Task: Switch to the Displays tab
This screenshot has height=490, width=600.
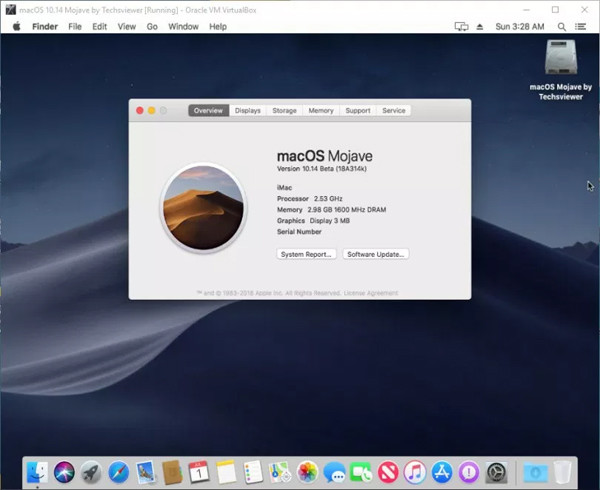Action: 248,111
